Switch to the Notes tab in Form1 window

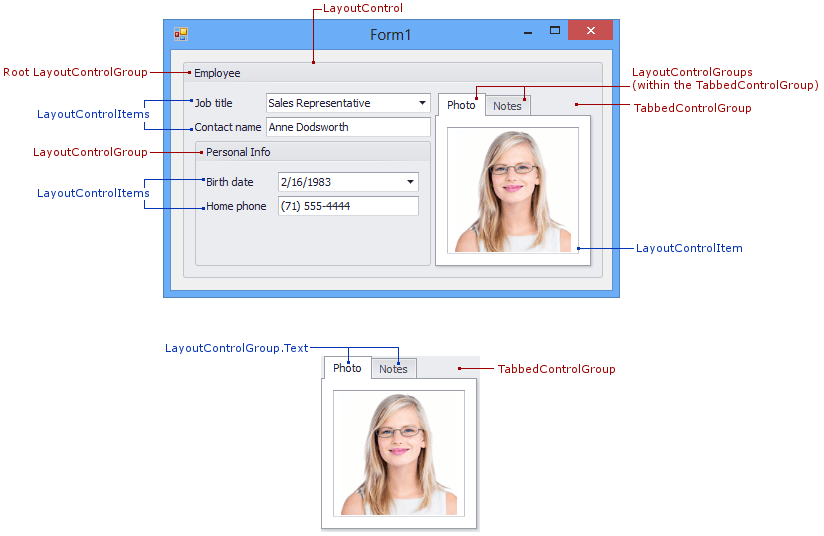(507, 106)
